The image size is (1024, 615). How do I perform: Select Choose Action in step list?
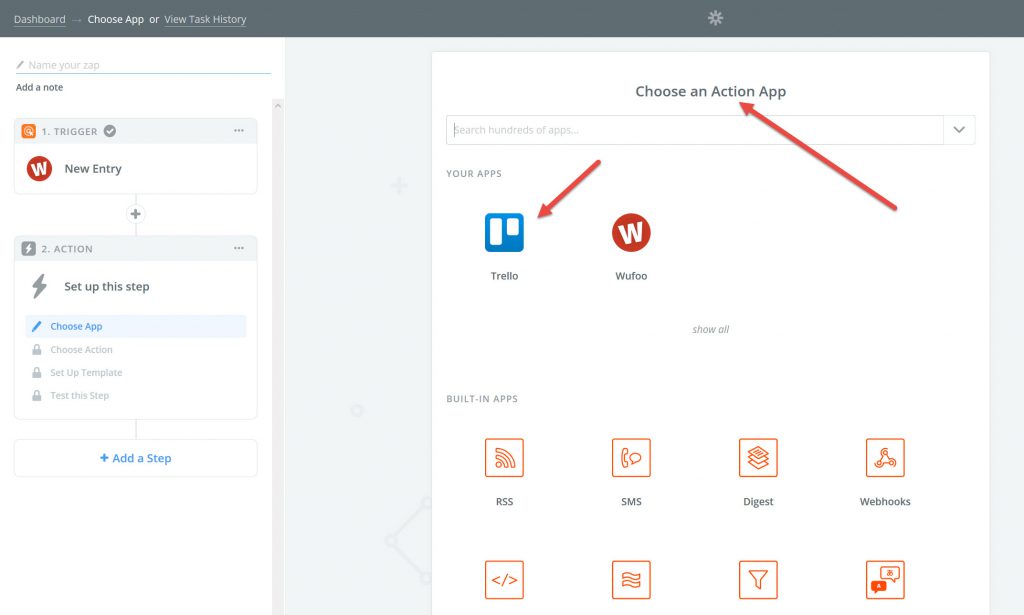81,350
